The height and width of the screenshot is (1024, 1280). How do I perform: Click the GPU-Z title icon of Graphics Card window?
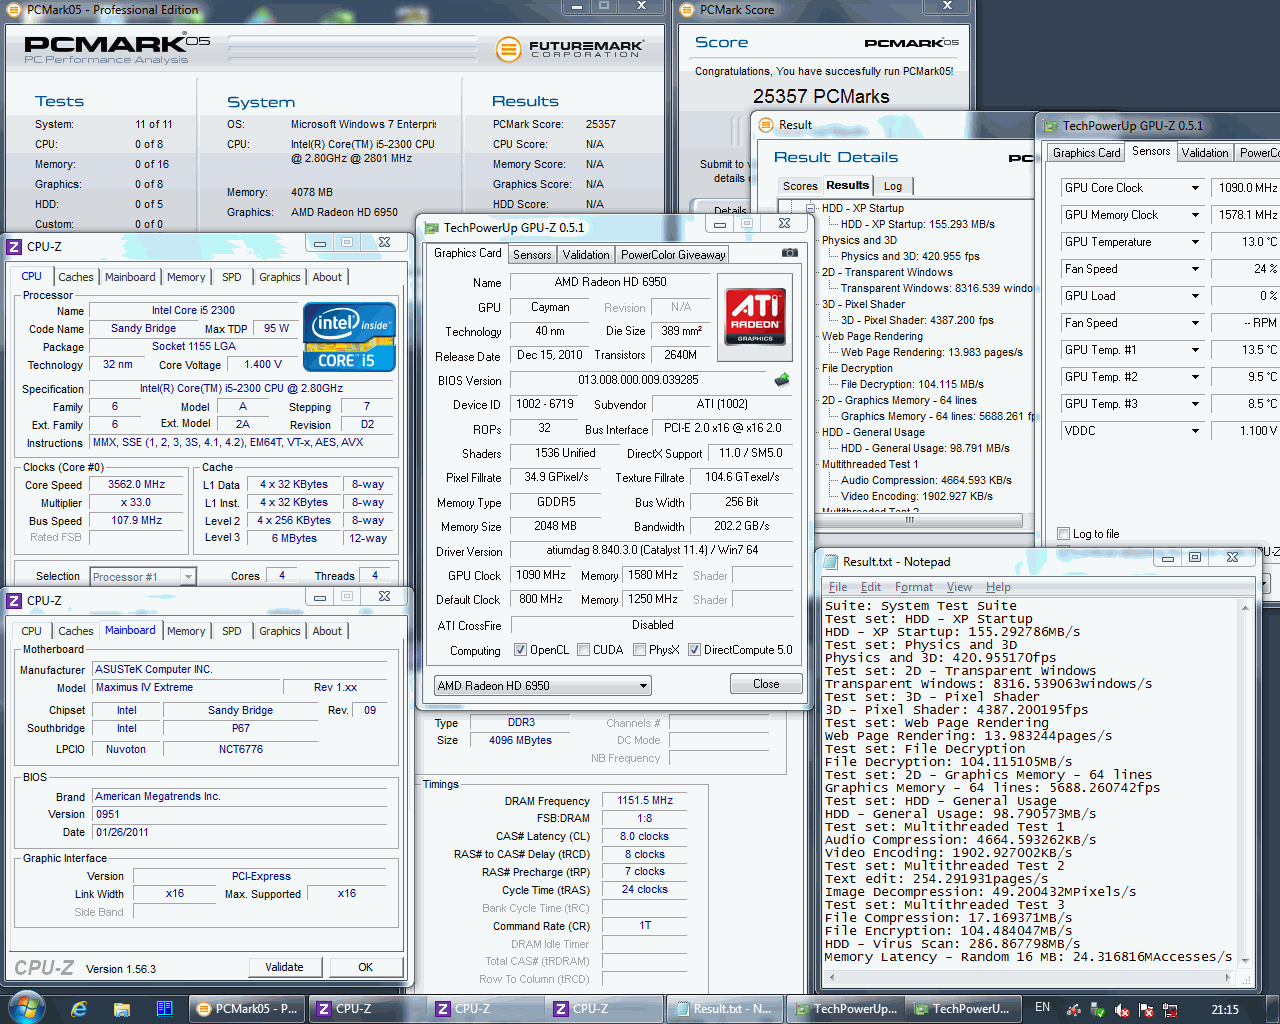point(431,227)
